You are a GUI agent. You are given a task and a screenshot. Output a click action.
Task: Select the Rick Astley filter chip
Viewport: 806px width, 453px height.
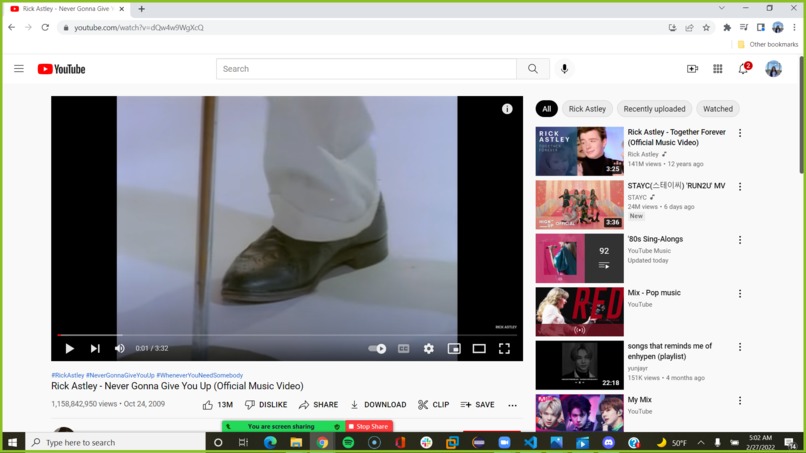pyautogui.click(x=587, y=109)
